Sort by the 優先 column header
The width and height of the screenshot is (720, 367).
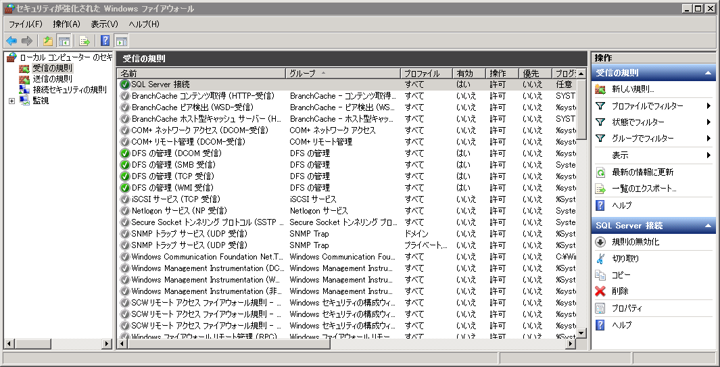(x=535, y=73)
